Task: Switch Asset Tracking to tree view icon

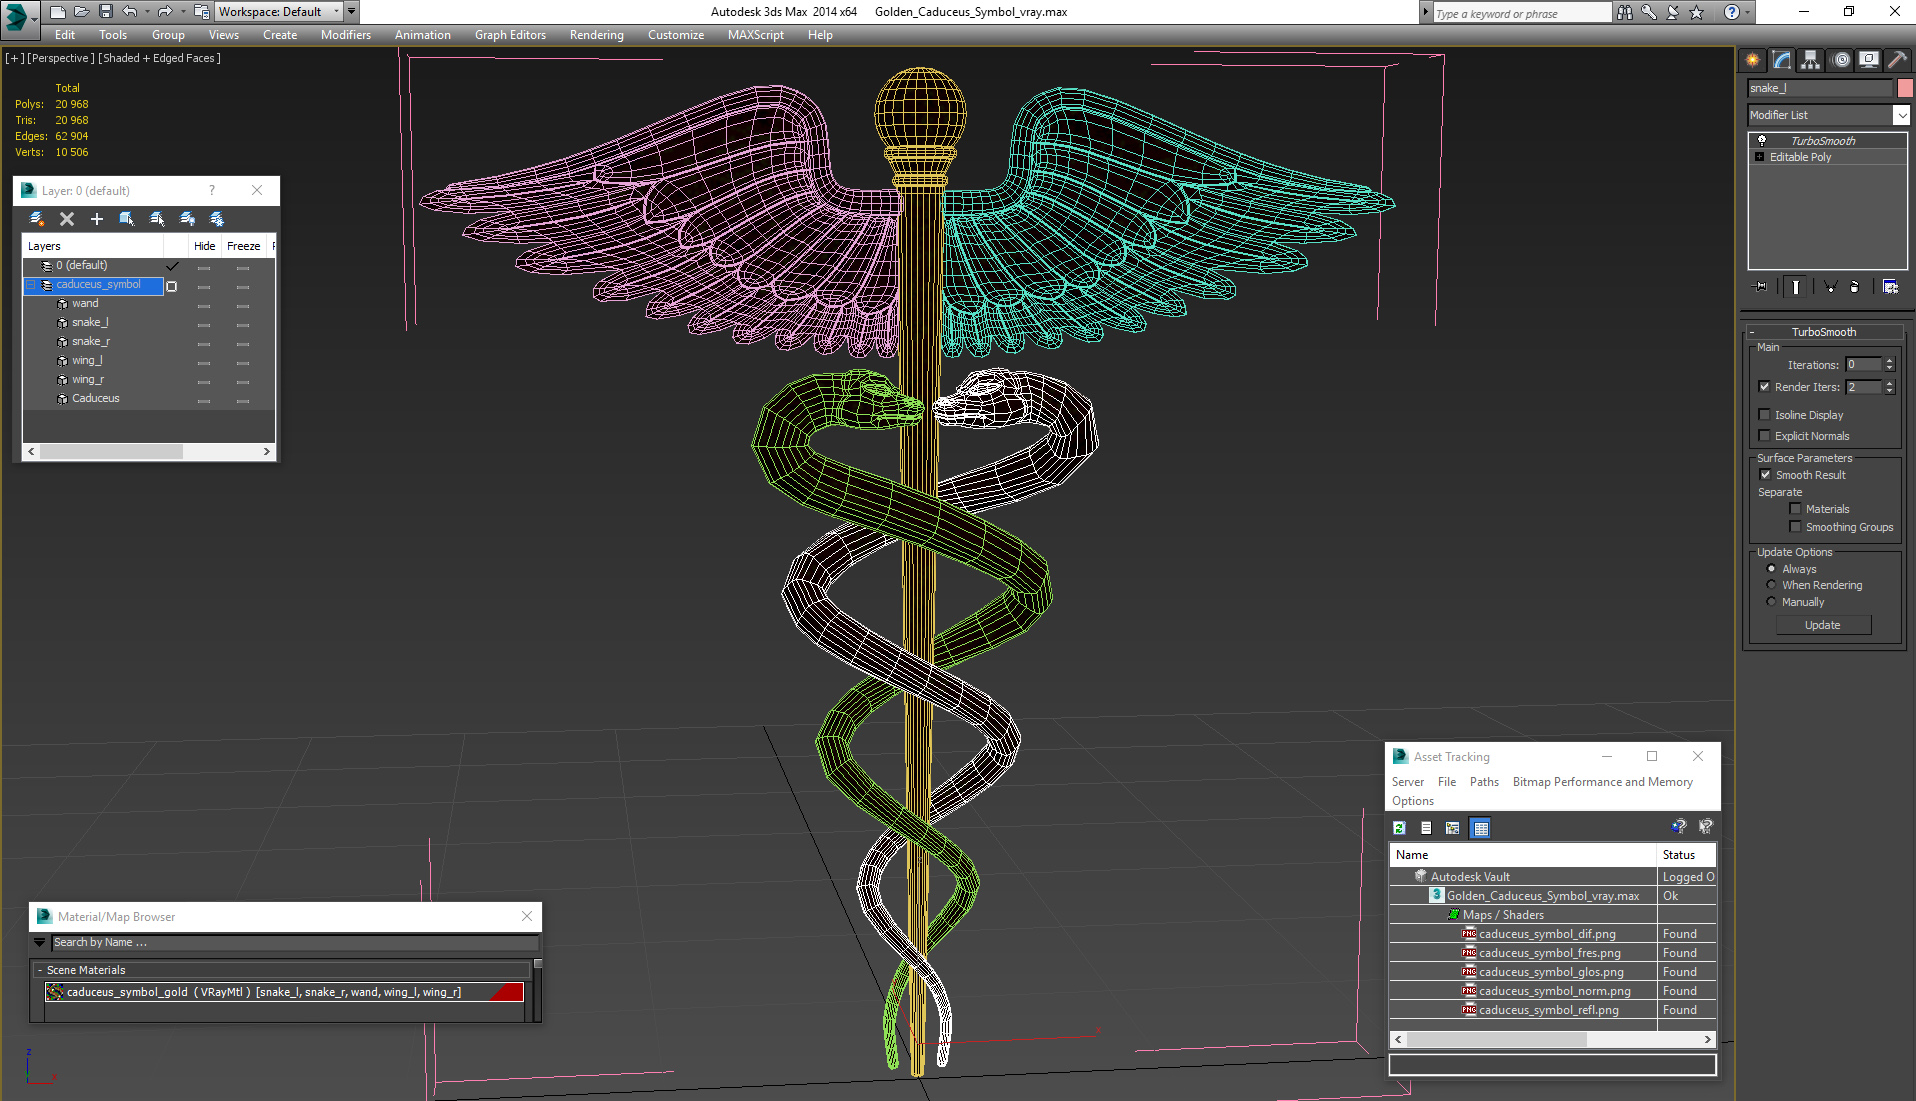Action: pos(1453,828)
